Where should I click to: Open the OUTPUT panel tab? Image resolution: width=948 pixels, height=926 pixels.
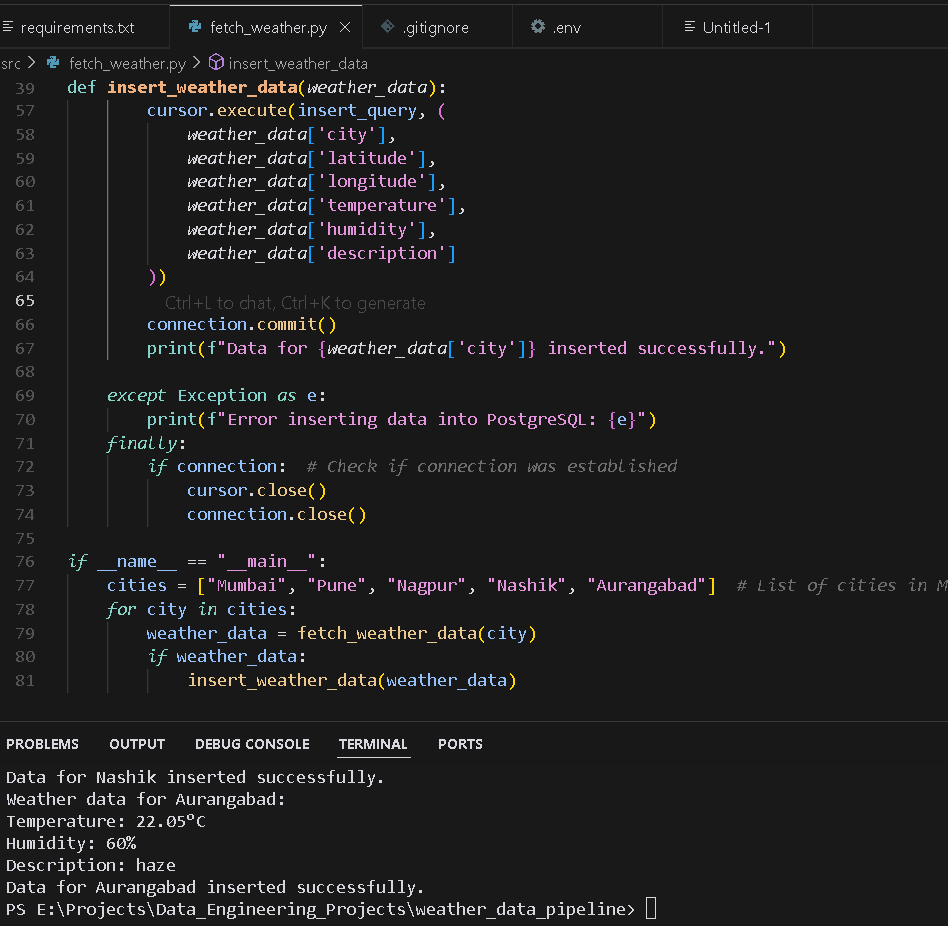click(137, 744)
